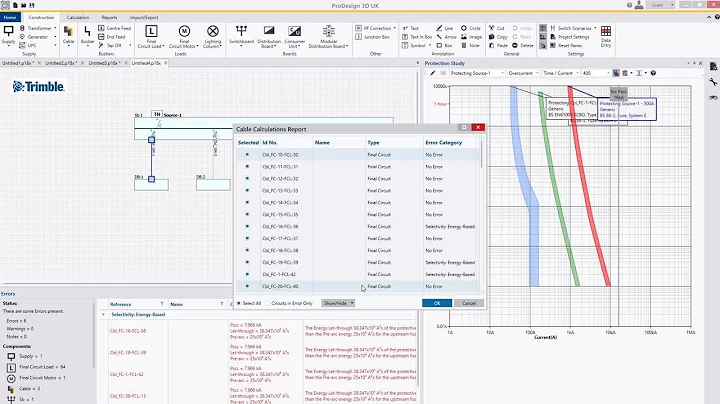Open the Untitled1.p18x document tab
Image resolution: width=720 pixels, height=404 pixels.
17,63
